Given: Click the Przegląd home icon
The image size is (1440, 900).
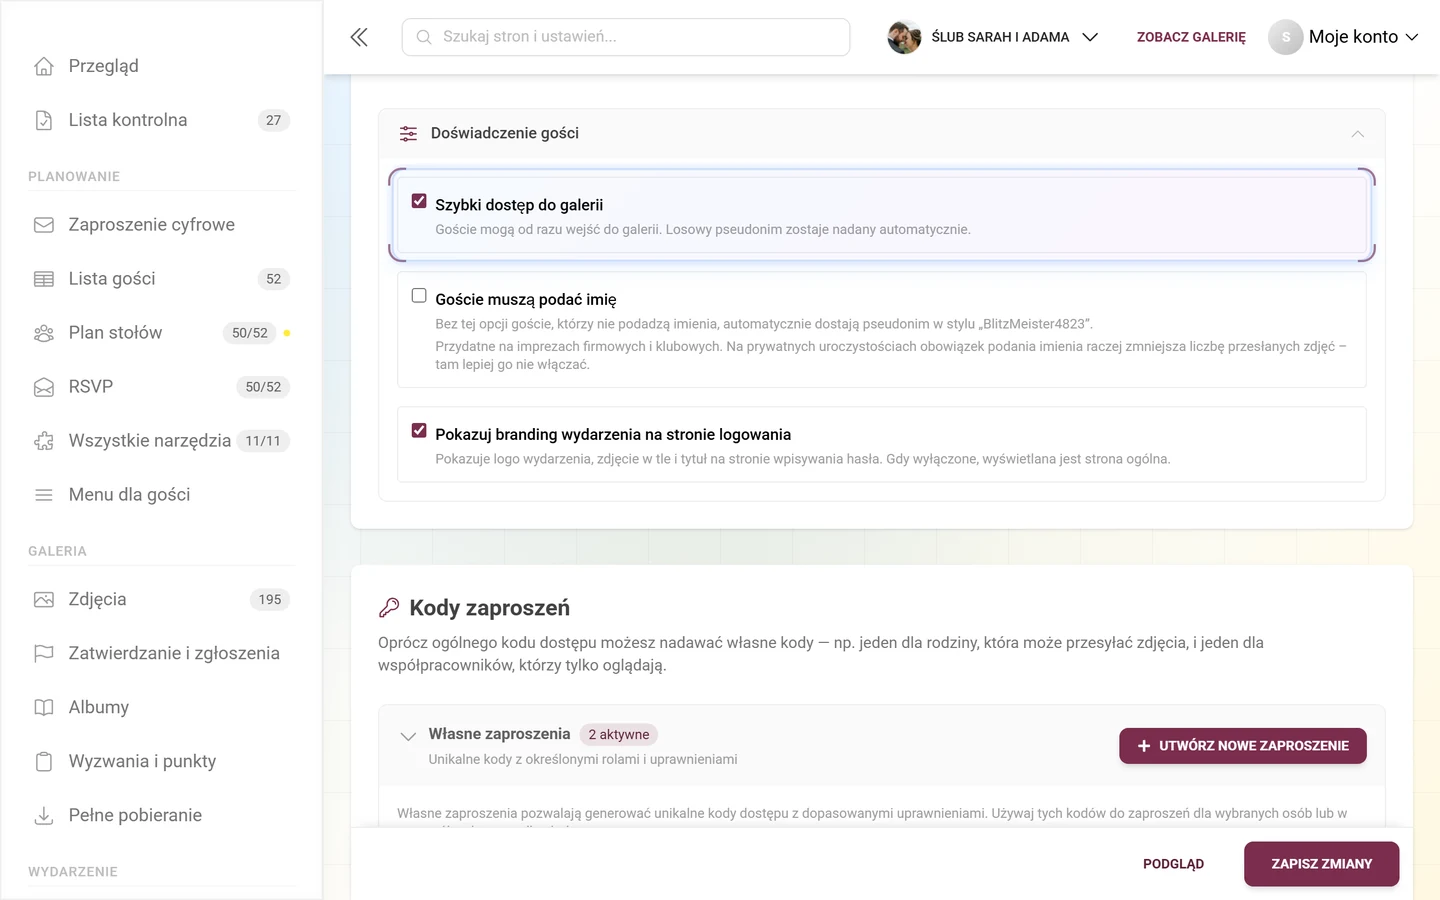Looking at the screenshot, I should click(44, 66).
